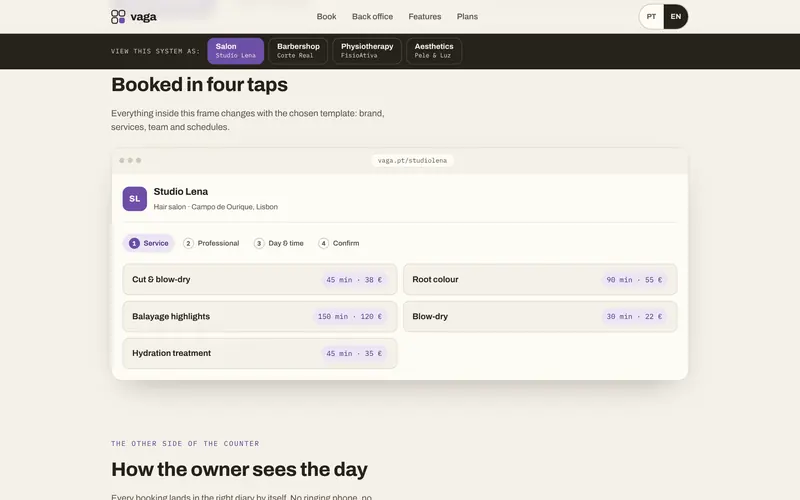Click 'Studio Lena' business name
The width and height of the screenshot is (800, 500).
181,192
